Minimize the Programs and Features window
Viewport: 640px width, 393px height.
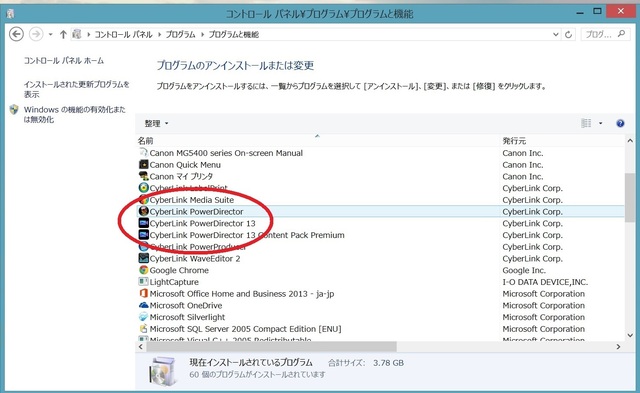[x=580, y=13]
